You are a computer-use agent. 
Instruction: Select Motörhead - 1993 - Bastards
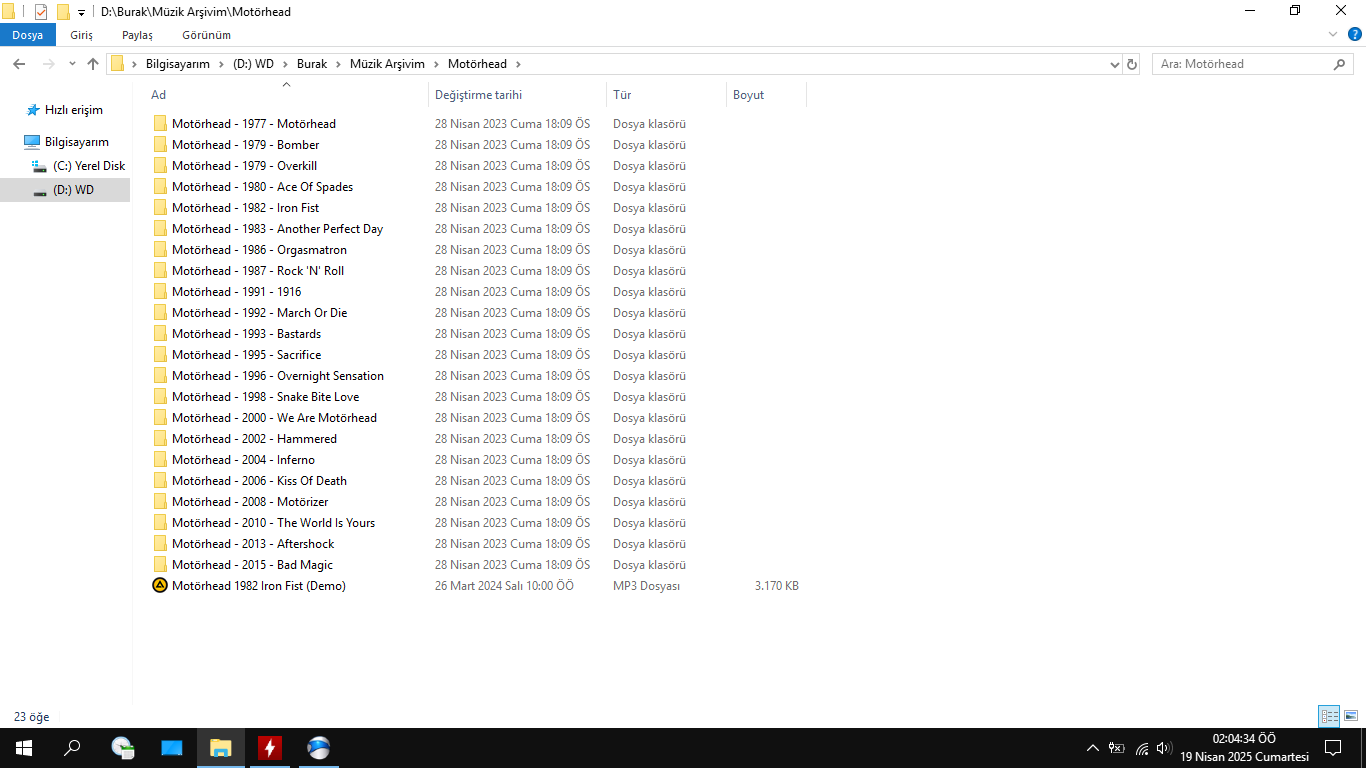pos(247,334)
